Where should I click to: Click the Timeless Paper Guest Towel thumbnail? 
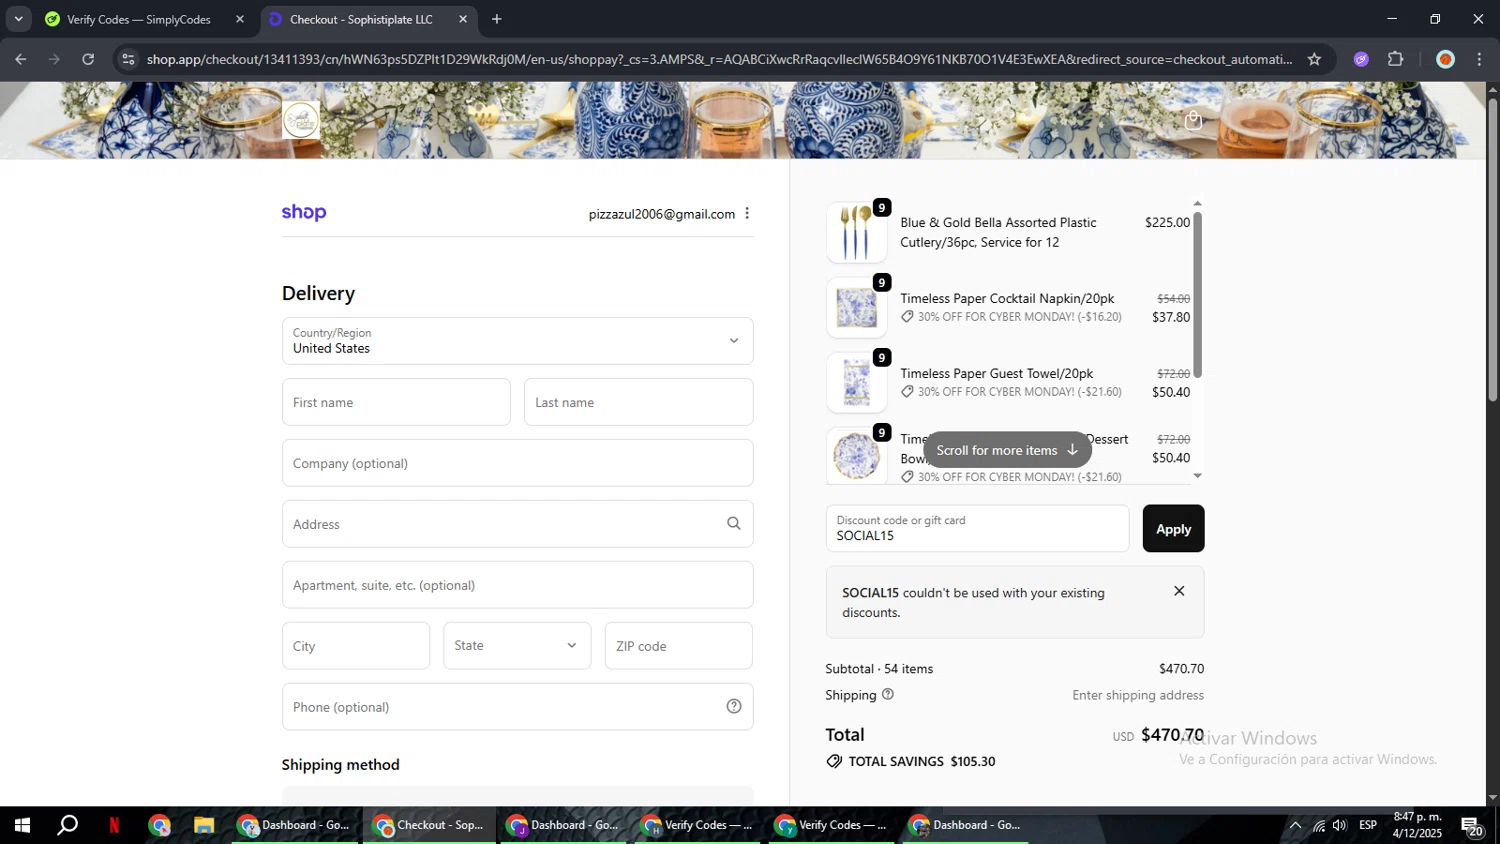[856, 382]
